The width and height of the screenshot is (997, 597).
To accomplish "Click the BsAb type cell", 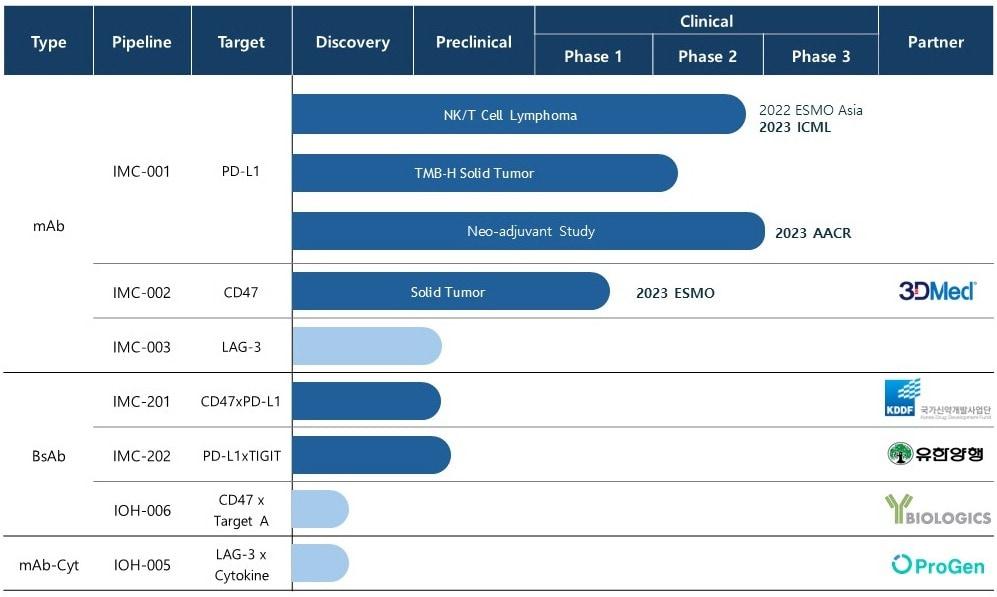I will (x=48, y=456).
